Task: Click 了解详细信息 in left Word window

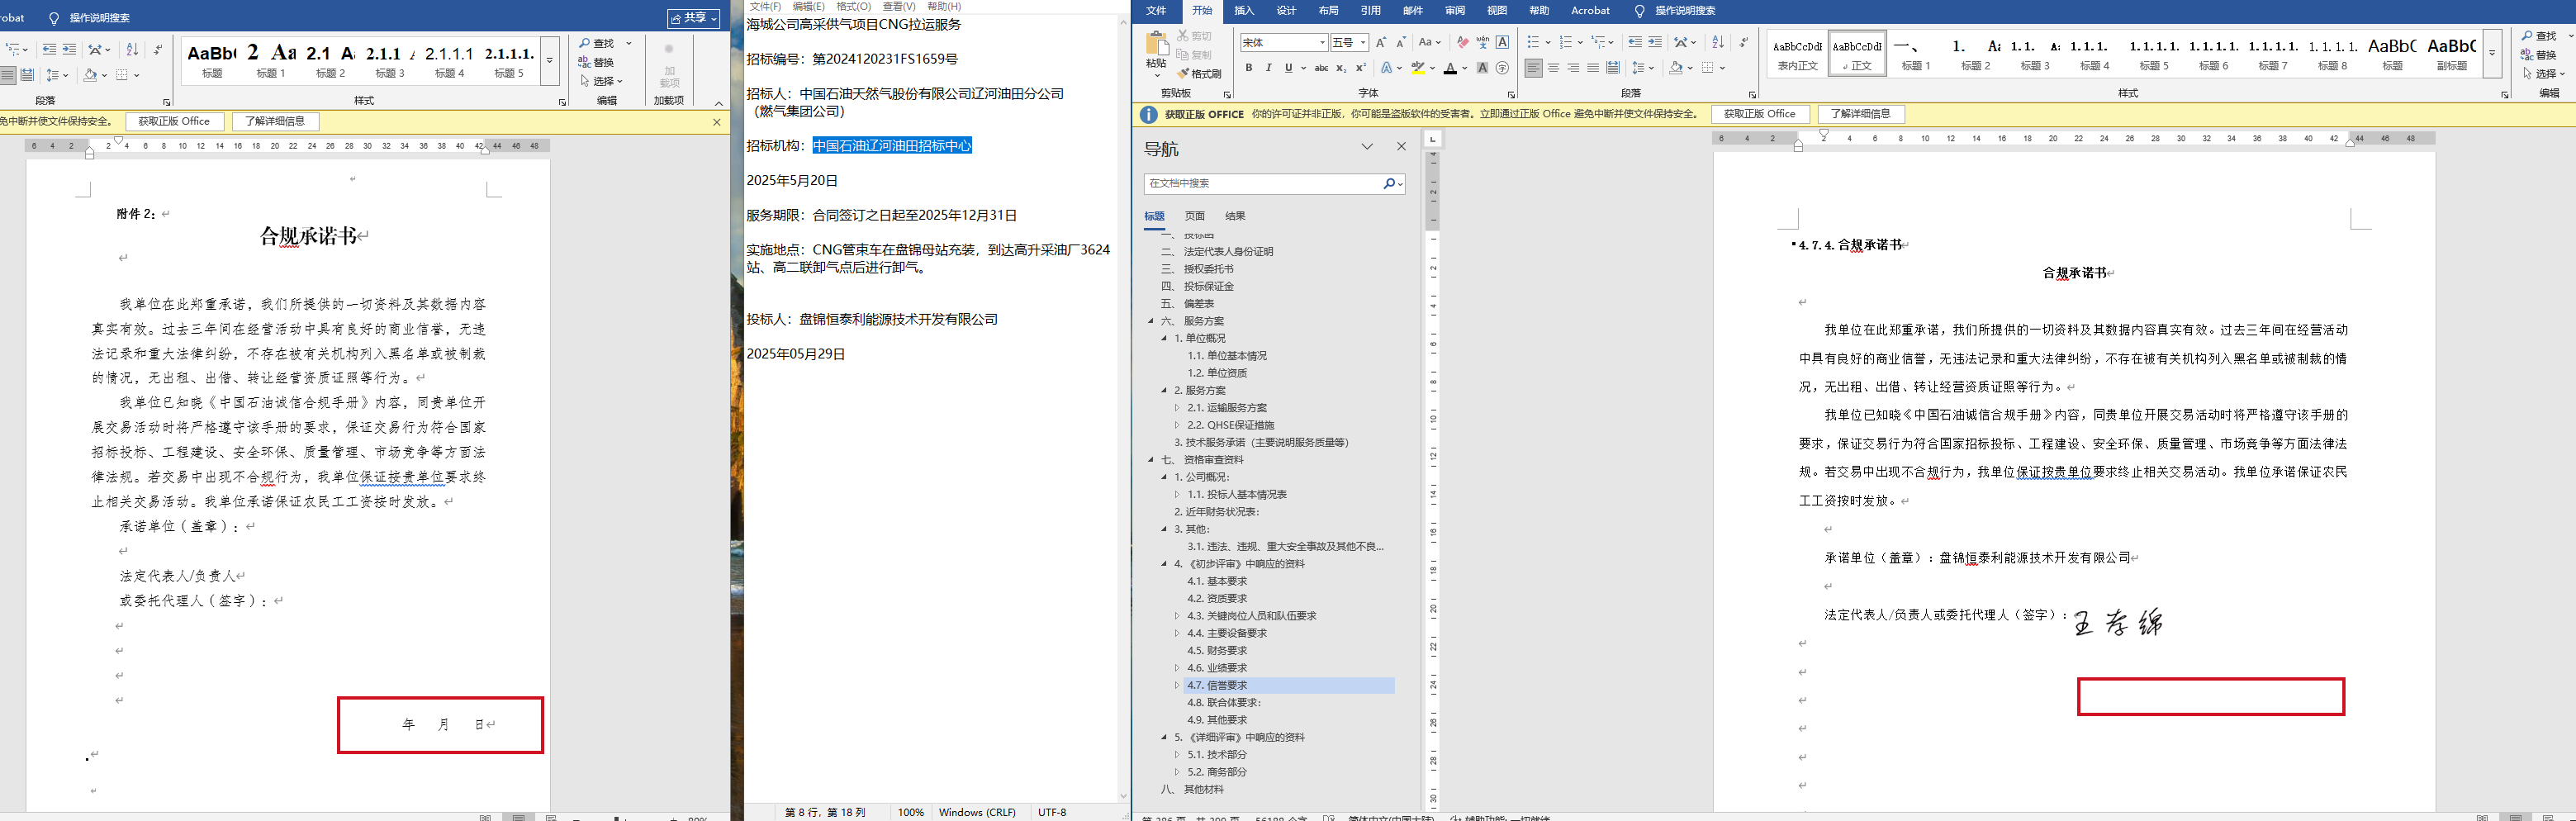Action: pos(275,121)
